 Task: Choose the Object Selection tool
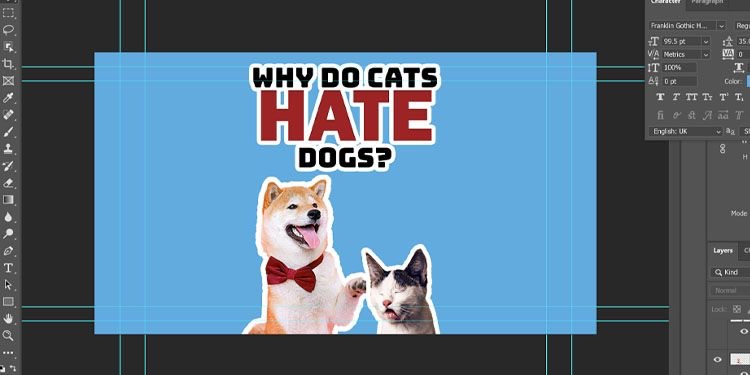[x=8, y=47]
